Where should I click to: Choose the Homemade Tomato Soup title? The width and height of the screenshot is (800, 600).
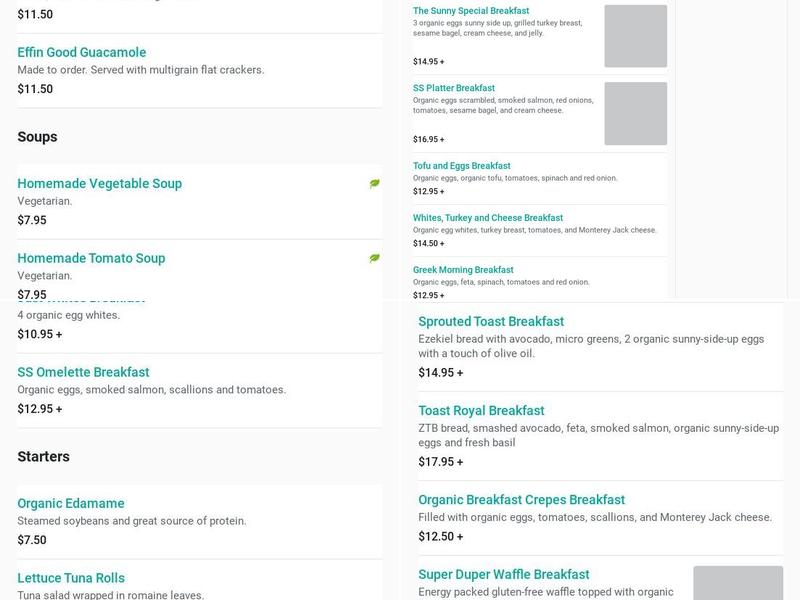pyautogui.click(x=91, y=258)
